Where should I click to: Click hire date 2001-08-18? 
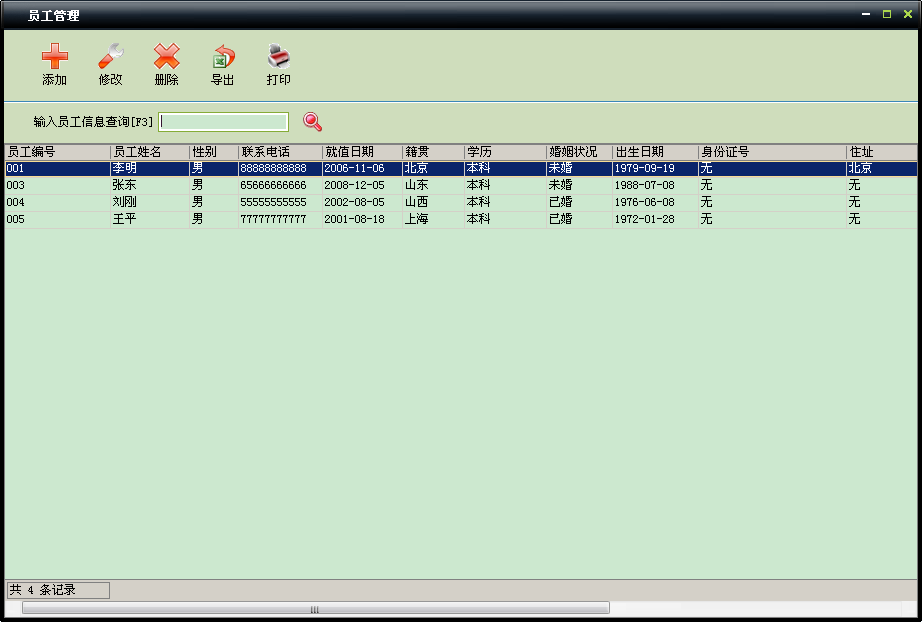354,219
